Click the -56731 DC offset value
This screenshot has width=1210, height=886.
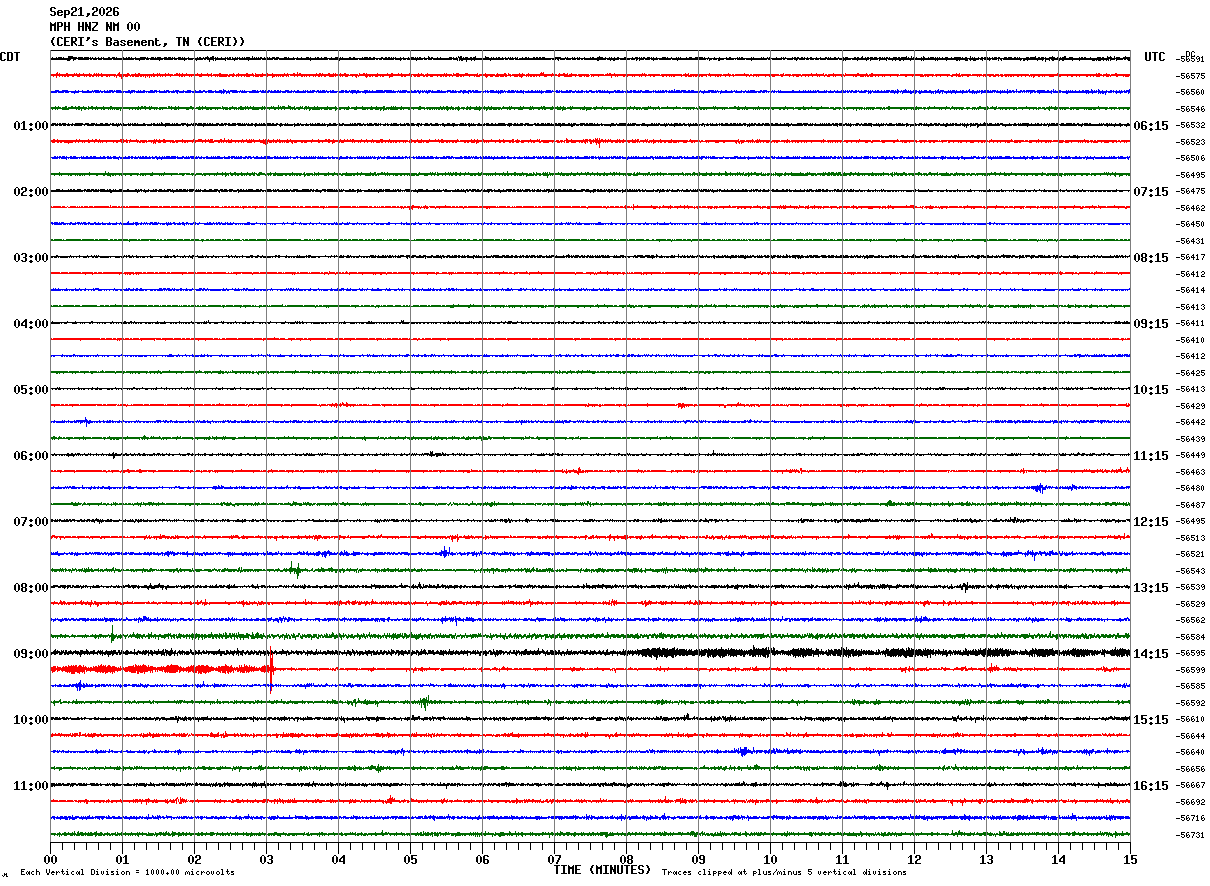click(1191, 835)
